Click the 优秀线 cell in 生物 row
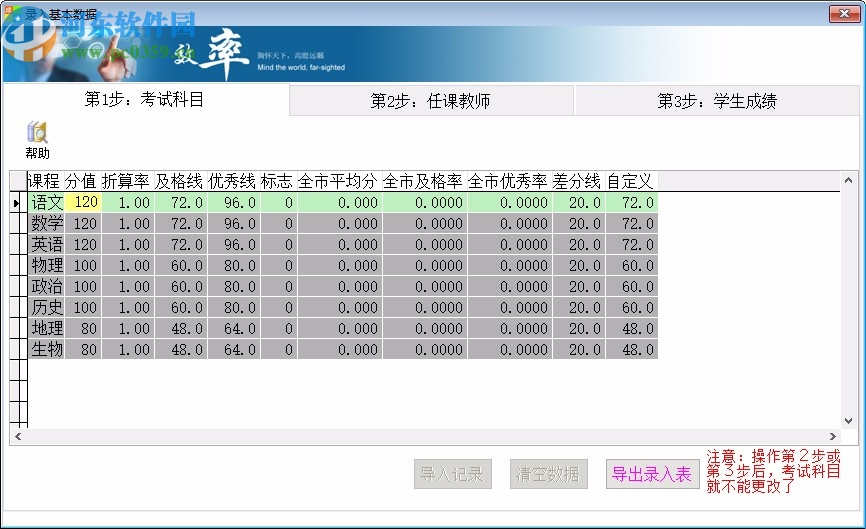The width and height of the screenshot is (866, 529). click(x=234, y=349)
